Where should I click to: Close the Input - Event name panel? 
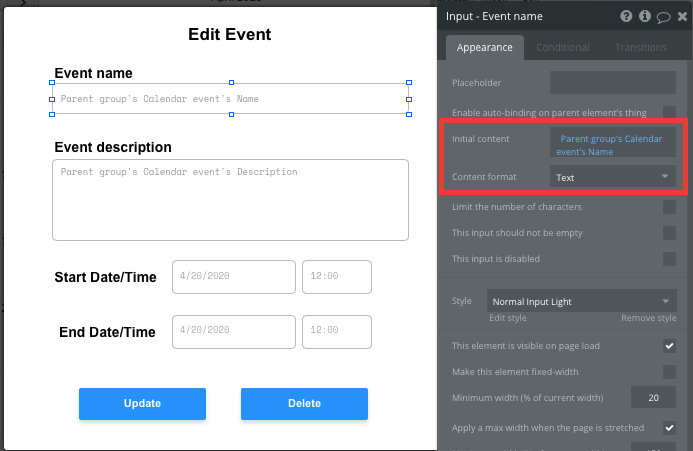[682, 16]
